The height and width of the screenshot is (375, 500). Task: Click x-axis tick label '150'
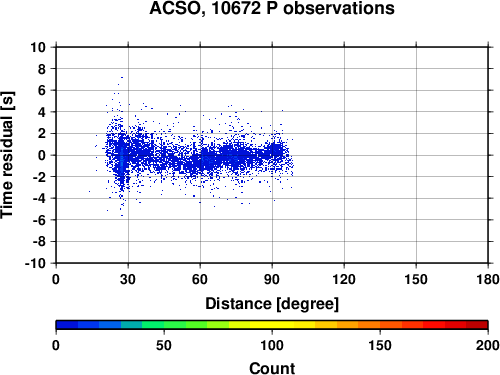pos(416,279)
